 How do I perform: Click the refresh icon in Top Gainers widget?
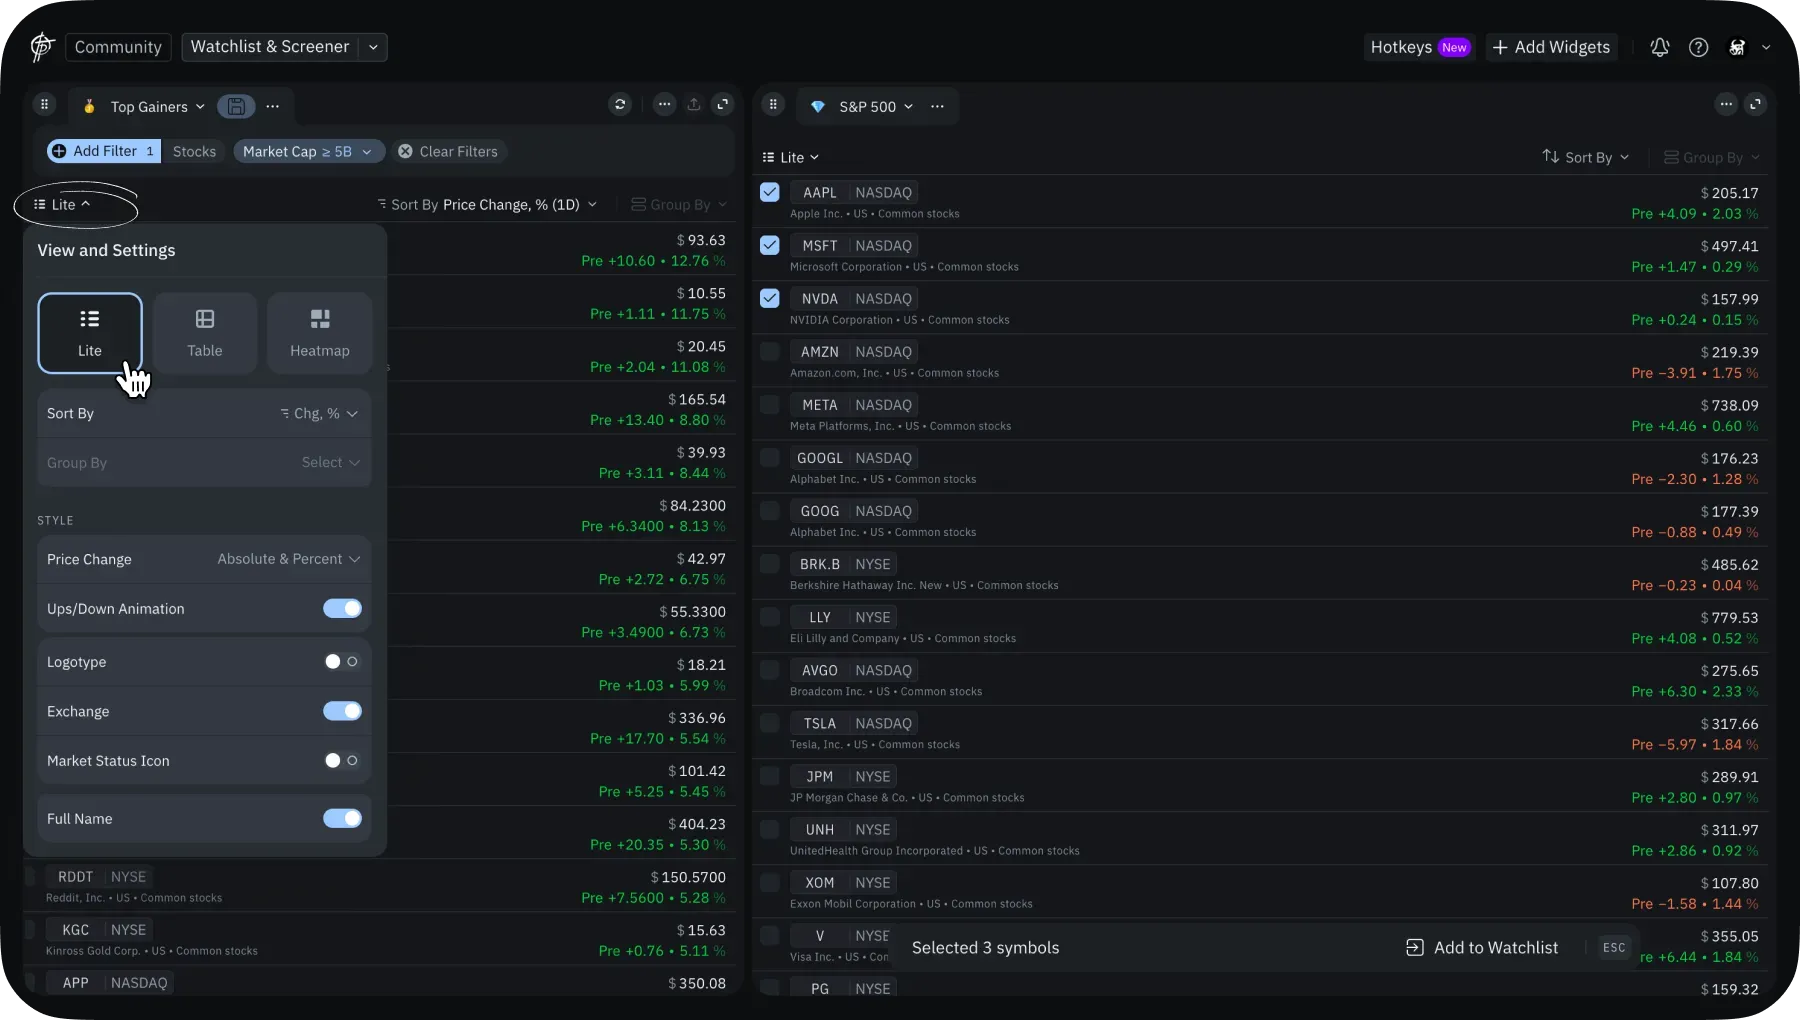[x=620, y=105]
